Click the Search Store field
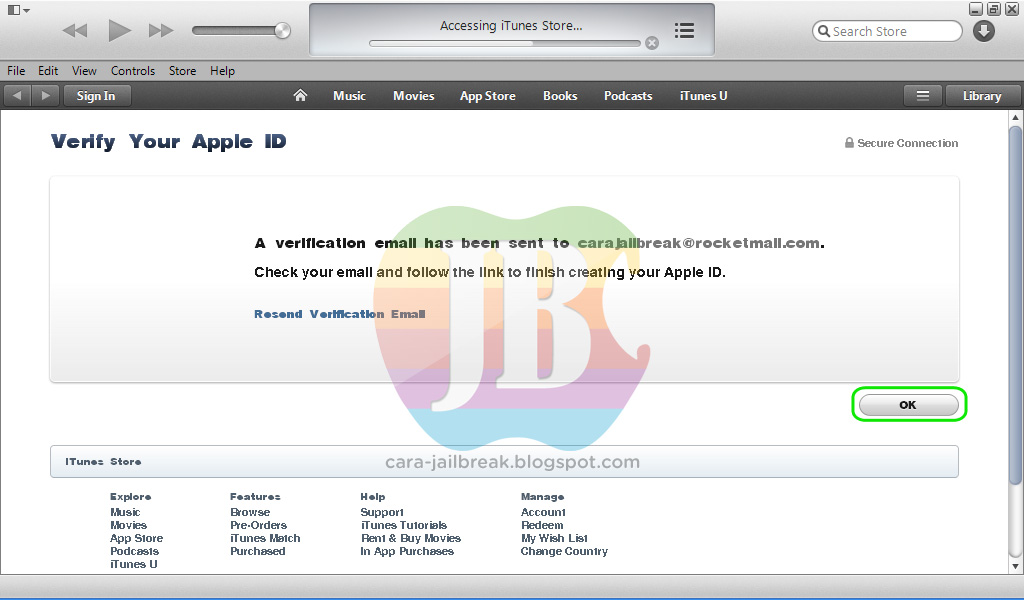The width and height of the screenshot is (1024, 600). (x=887, y=31)
